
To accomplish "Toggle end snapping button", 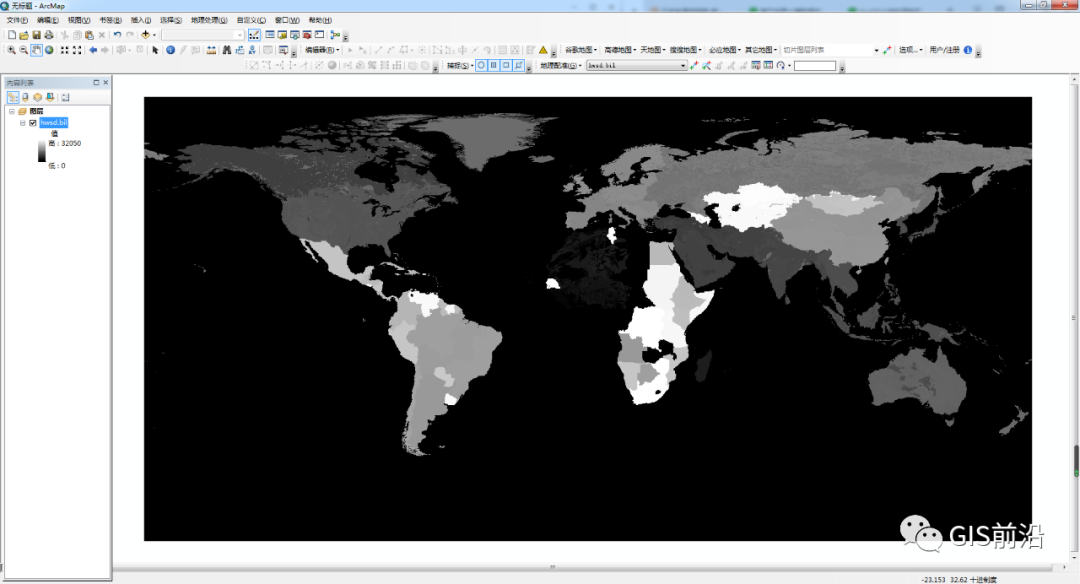I will click(494, 65).
